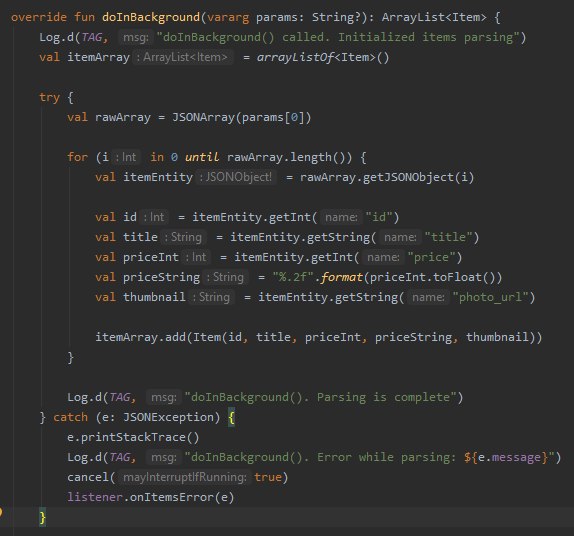Click the ': ArrayList<Item>' type hint
The image size is (574, 536).
click(182, 57)
